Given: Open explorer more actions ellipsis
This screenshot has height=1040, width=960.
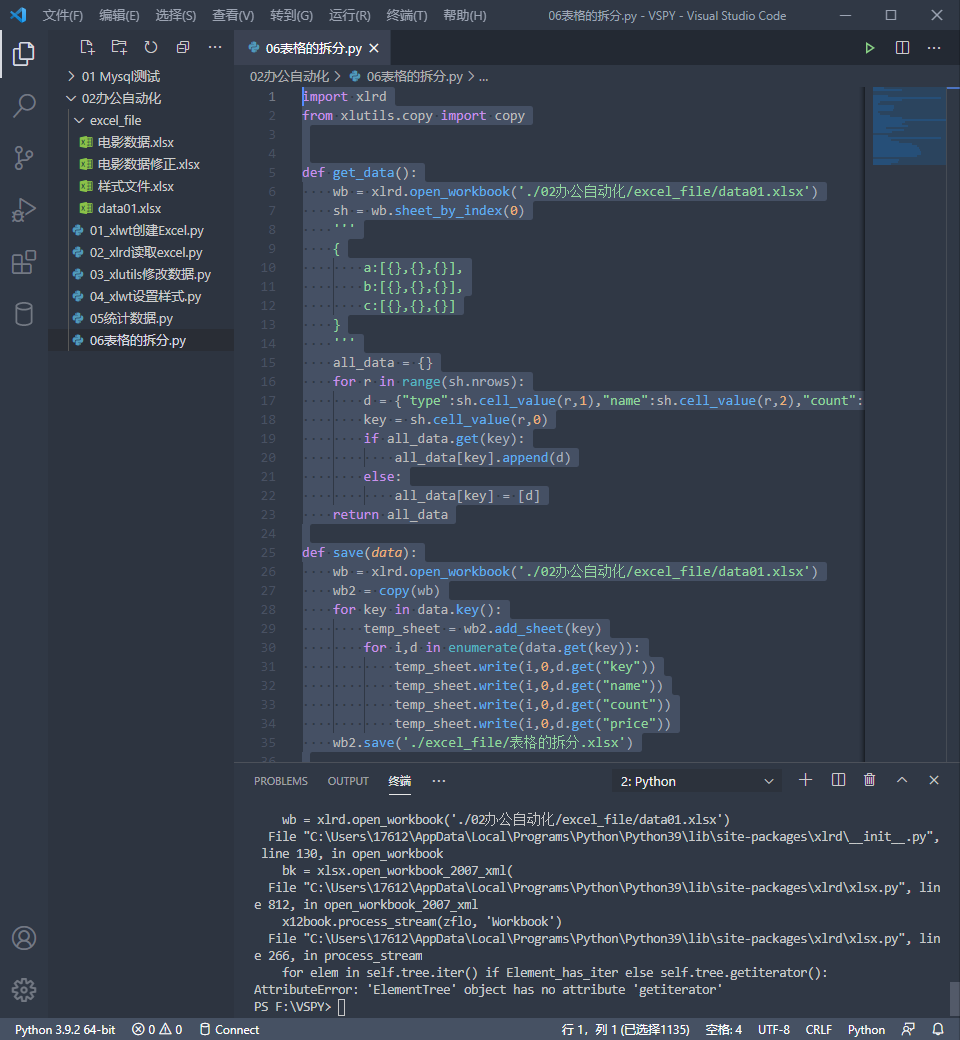Looking at the screenshot, I should click(x=215, y=47).
